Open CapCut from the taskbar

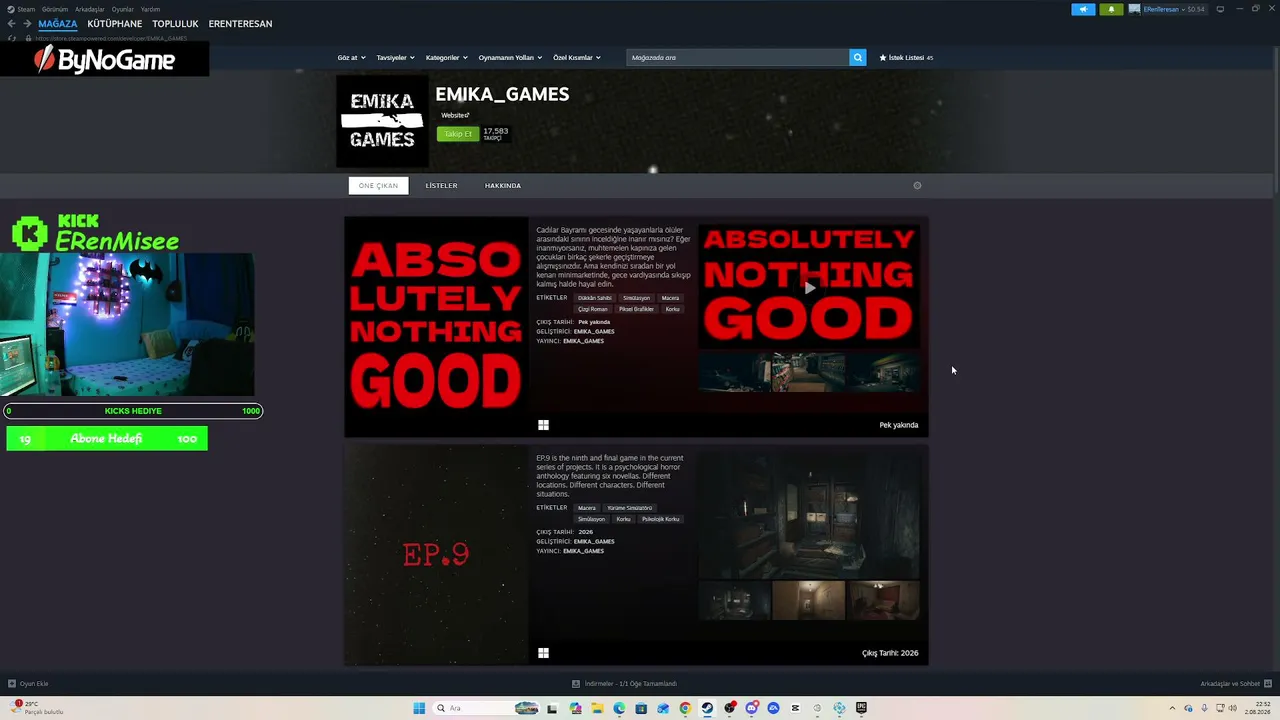(x=795, y=708)
